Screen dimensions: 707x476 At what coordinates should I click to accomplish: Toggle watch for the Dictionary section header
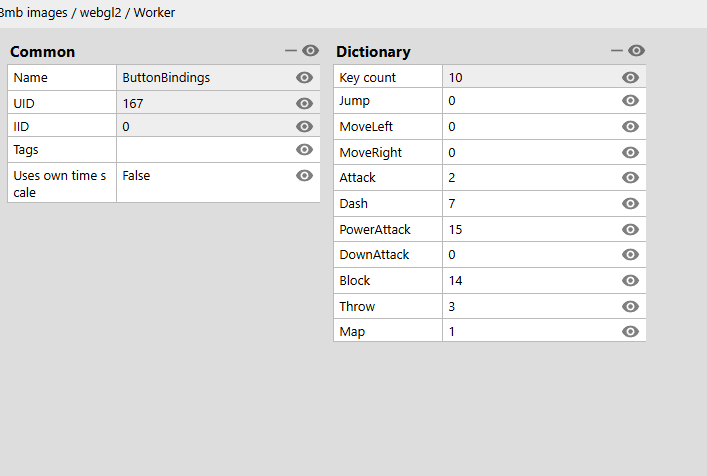click(x=636, y=50)
